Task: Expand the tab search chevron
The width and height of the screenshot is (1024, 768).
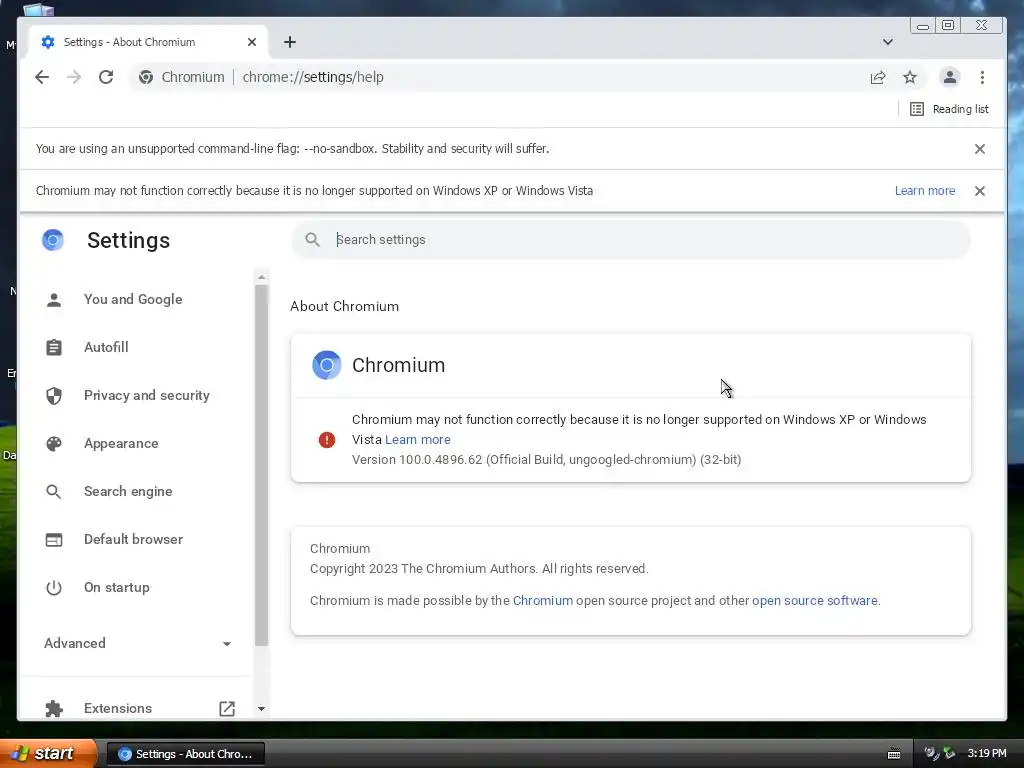Action: [888, 42]
